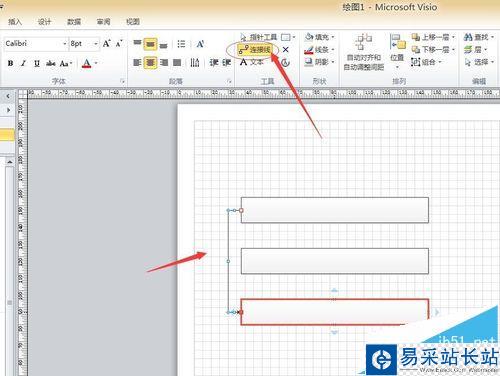Click the Text Block rotate tool
500x376 pixels.
(x=285, y=62)
